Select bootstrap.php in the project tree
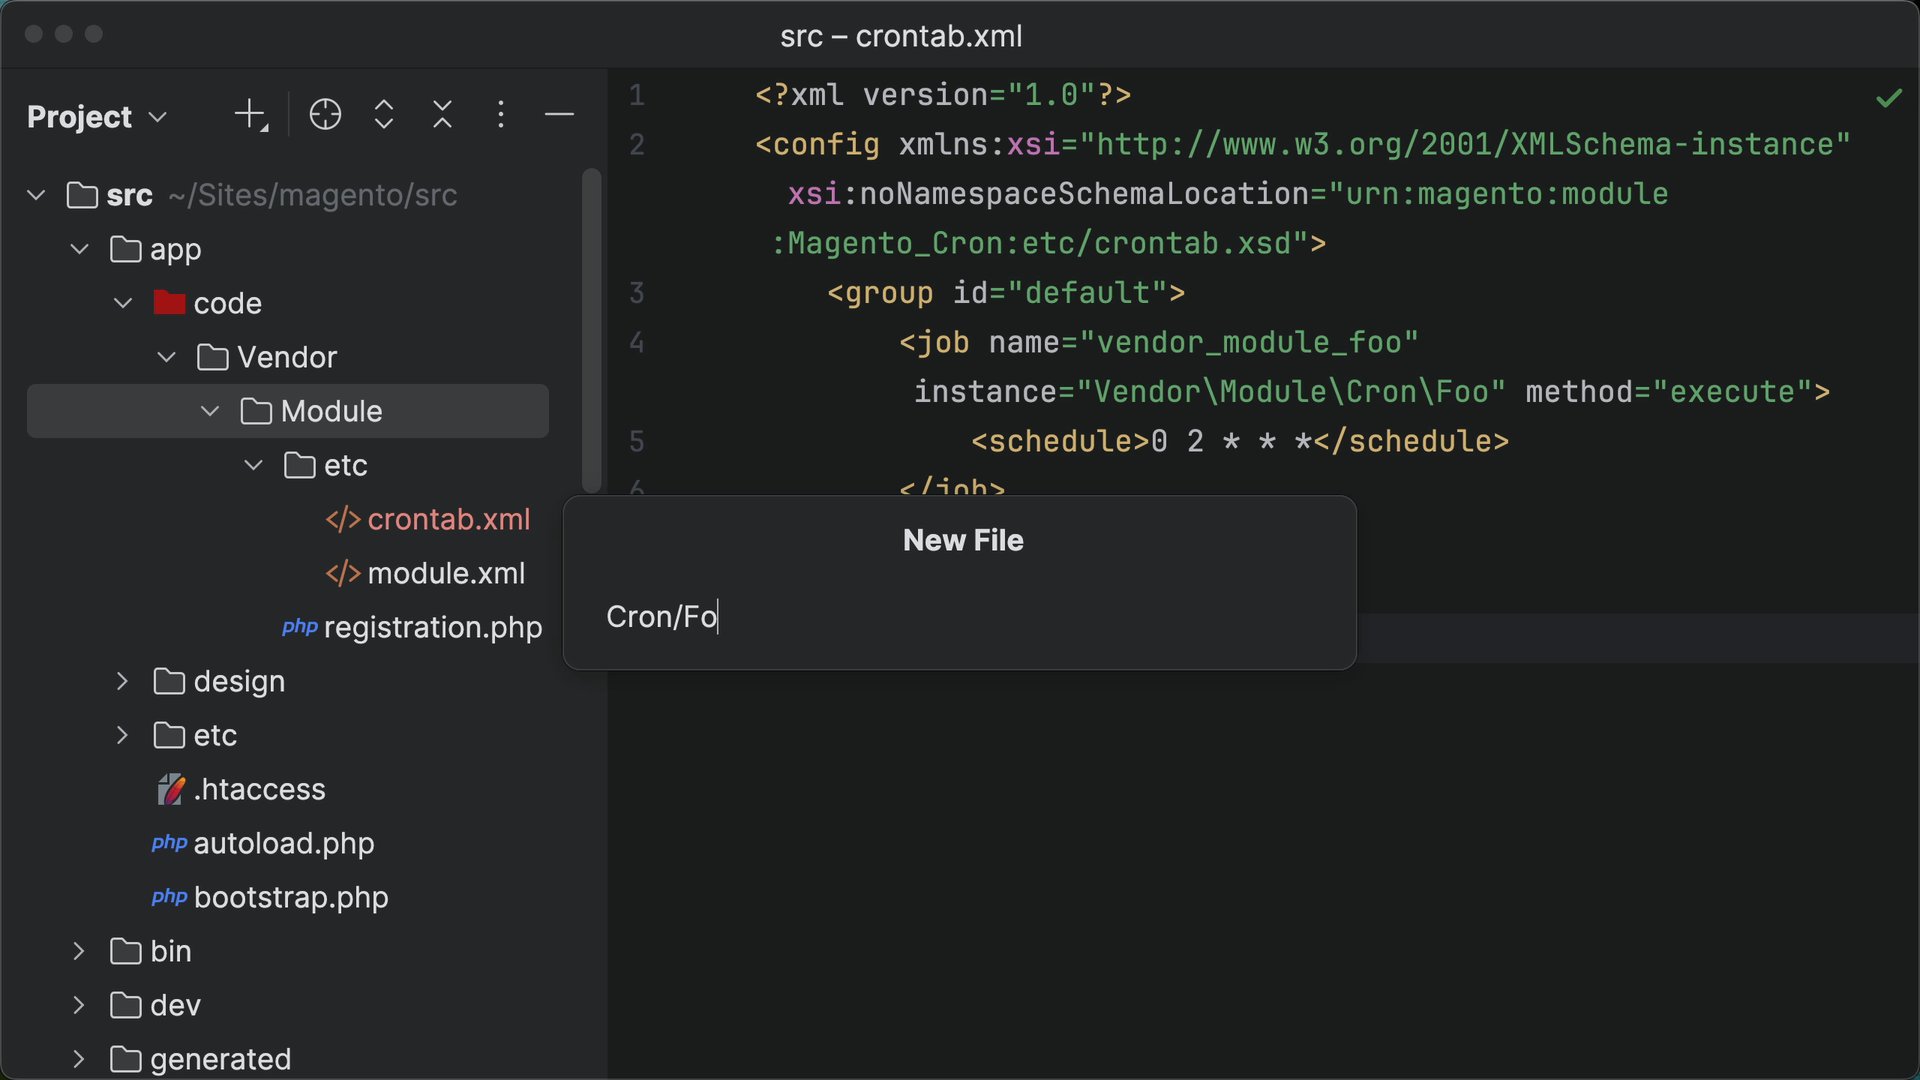 pyautogui.click(x=291, y=897)
